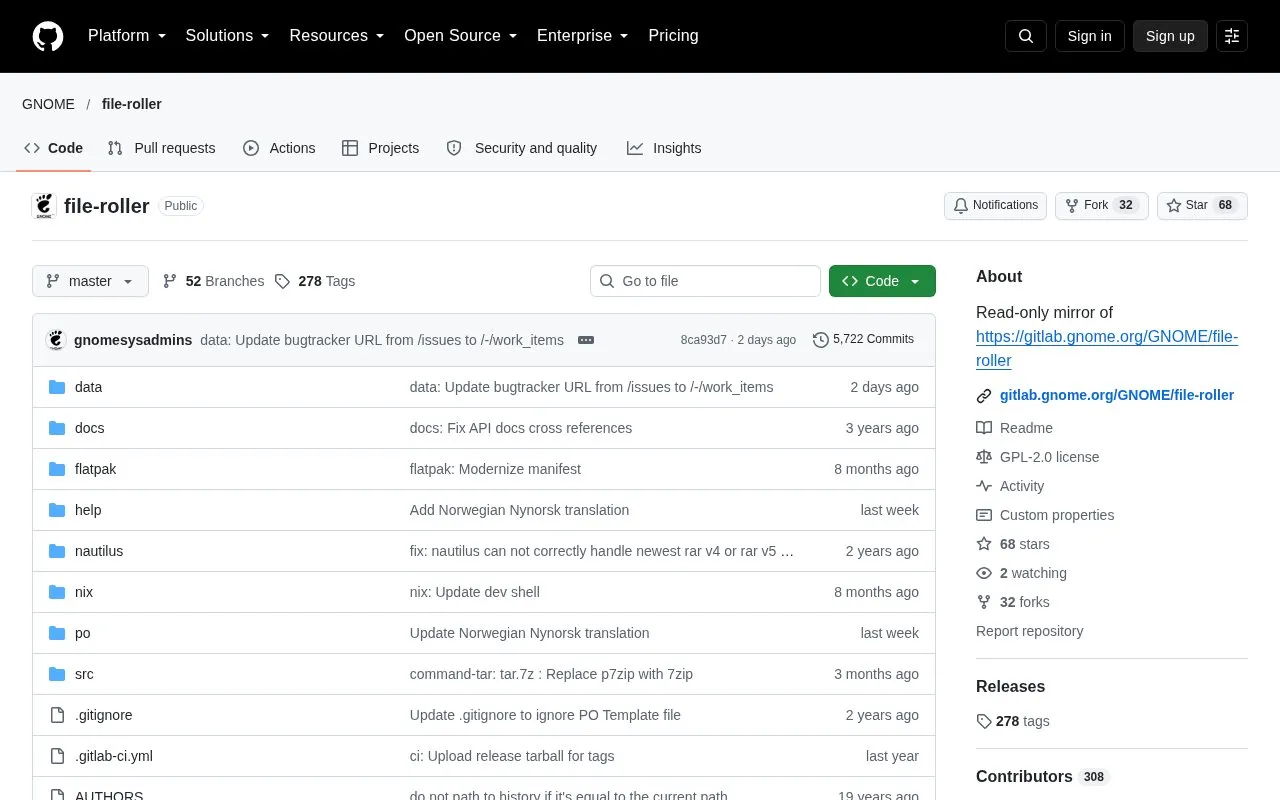The height and width of the screenshot is (800, 1280).
Task: Click the Go to file search field
Action: pos(705,281)
